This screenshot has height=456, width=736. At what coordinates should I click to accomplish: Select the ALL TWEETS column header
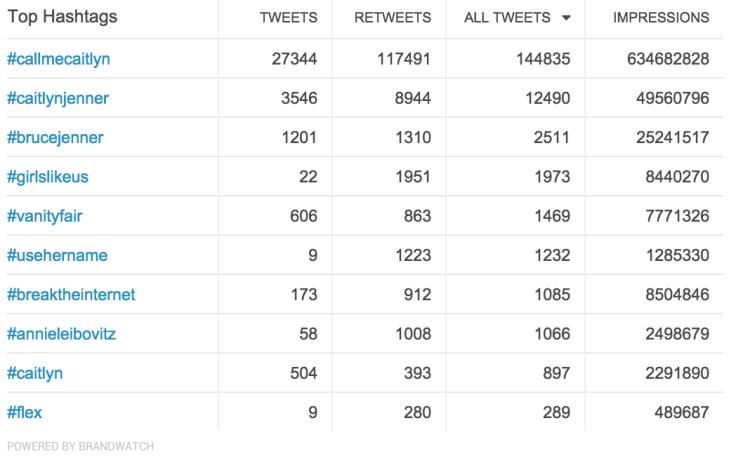pyautogui.click(x=507, y=18)
